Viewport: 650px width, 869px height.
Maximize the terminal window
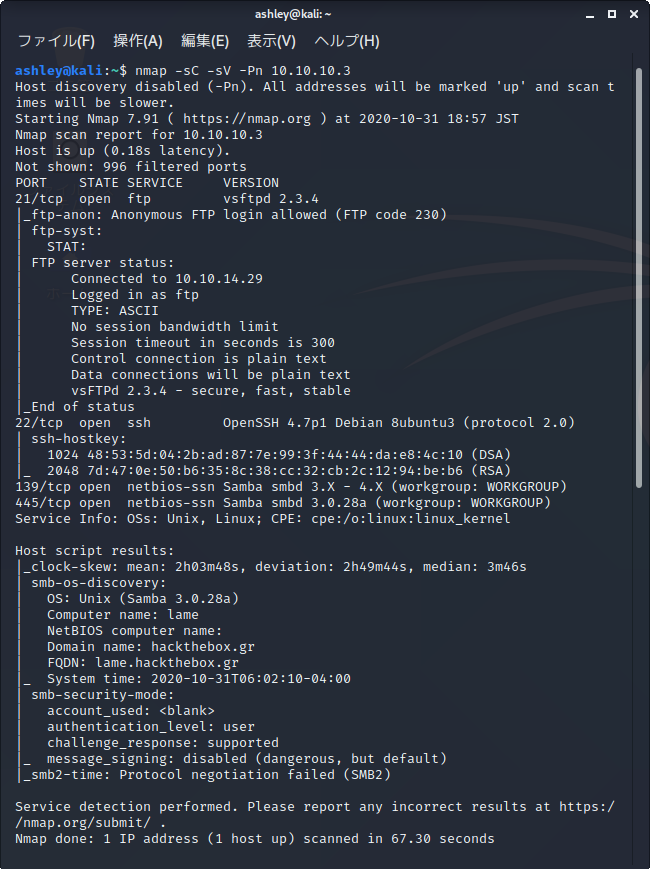point(611,13)
